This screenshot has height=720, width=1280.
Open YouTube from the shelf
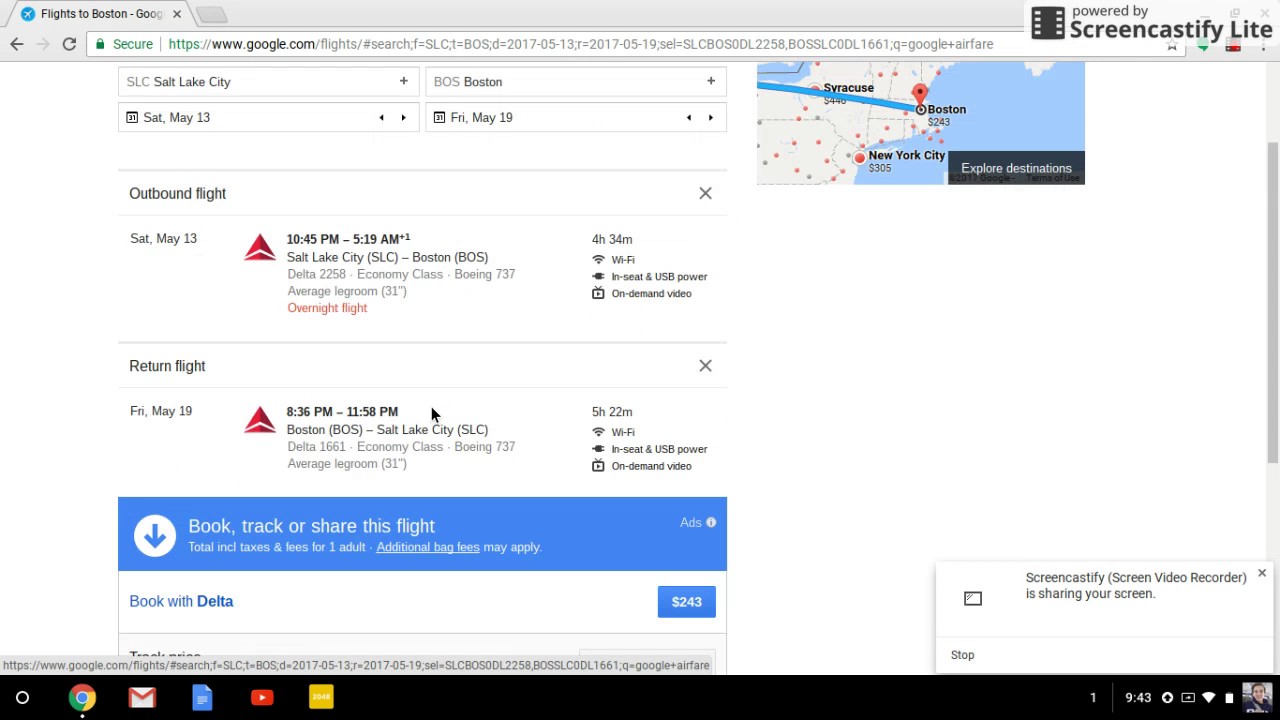tap(262, 697)
